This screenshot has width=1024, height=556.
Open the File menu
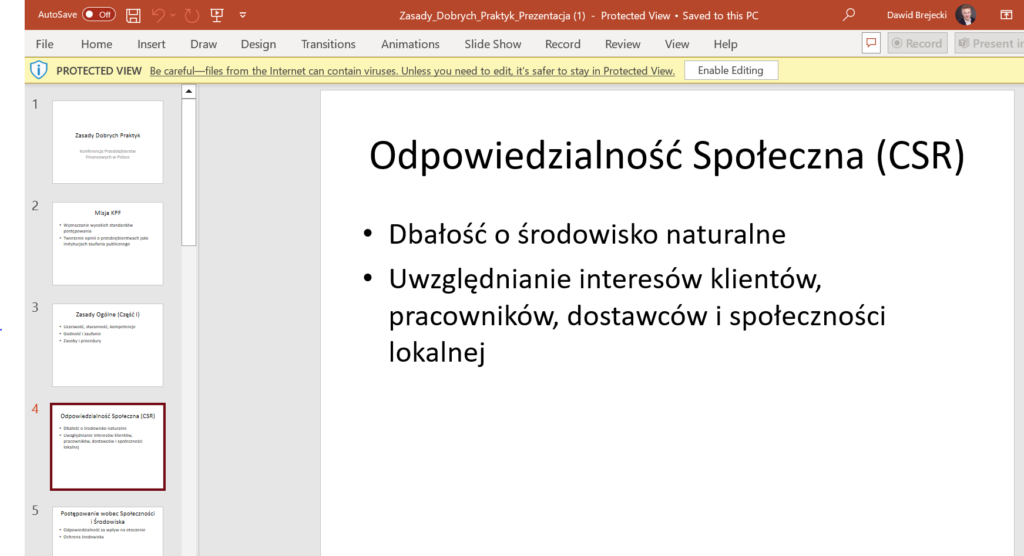pyautogui.click(x=44, y=44)
